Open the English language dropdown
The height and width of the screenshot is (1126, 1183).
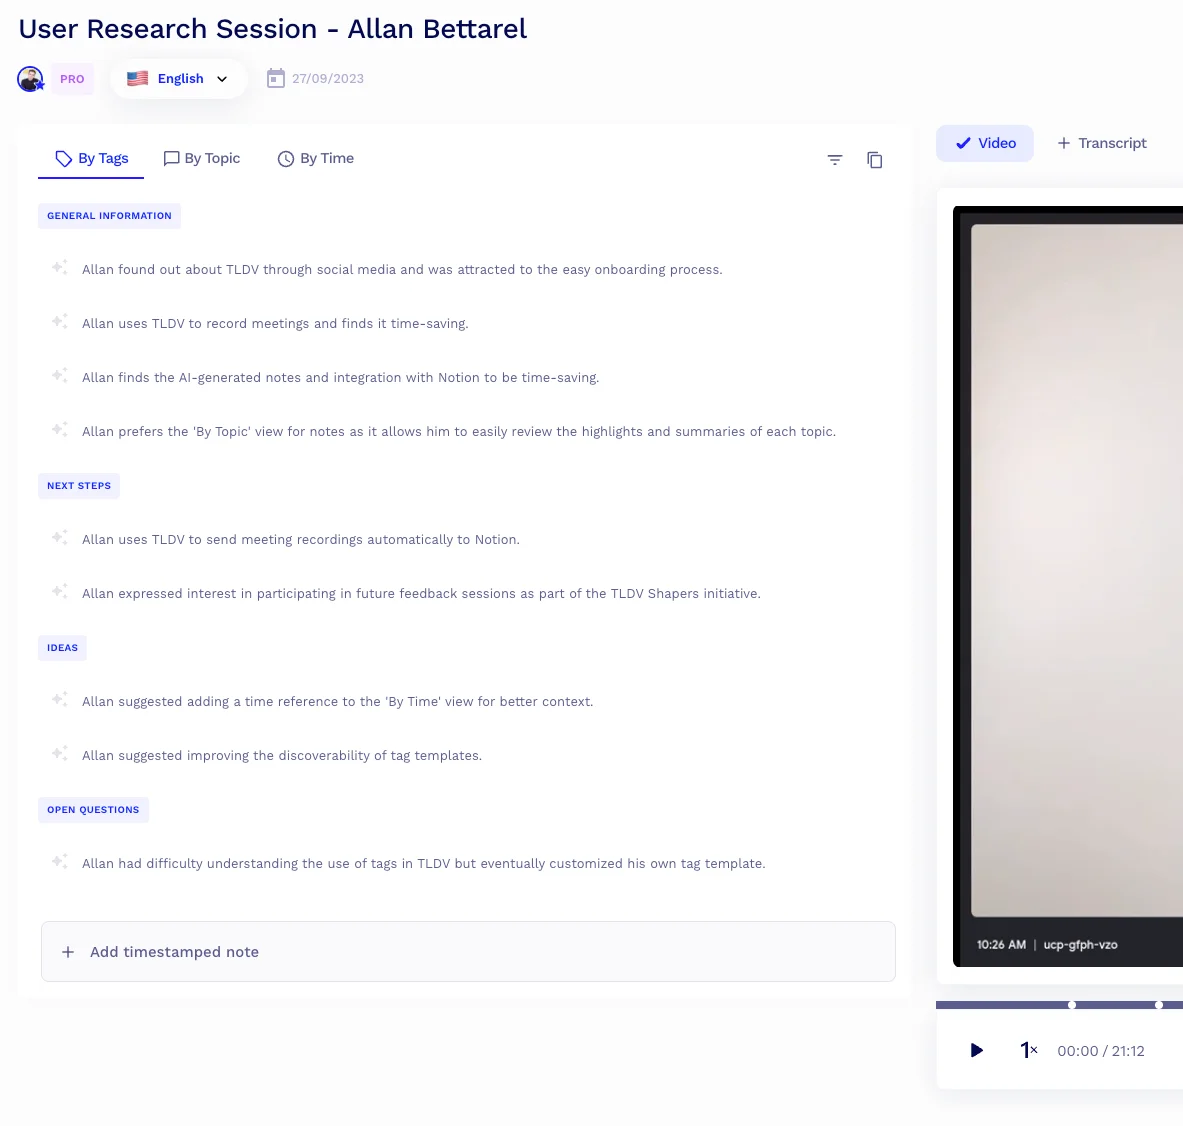[178, 78]
